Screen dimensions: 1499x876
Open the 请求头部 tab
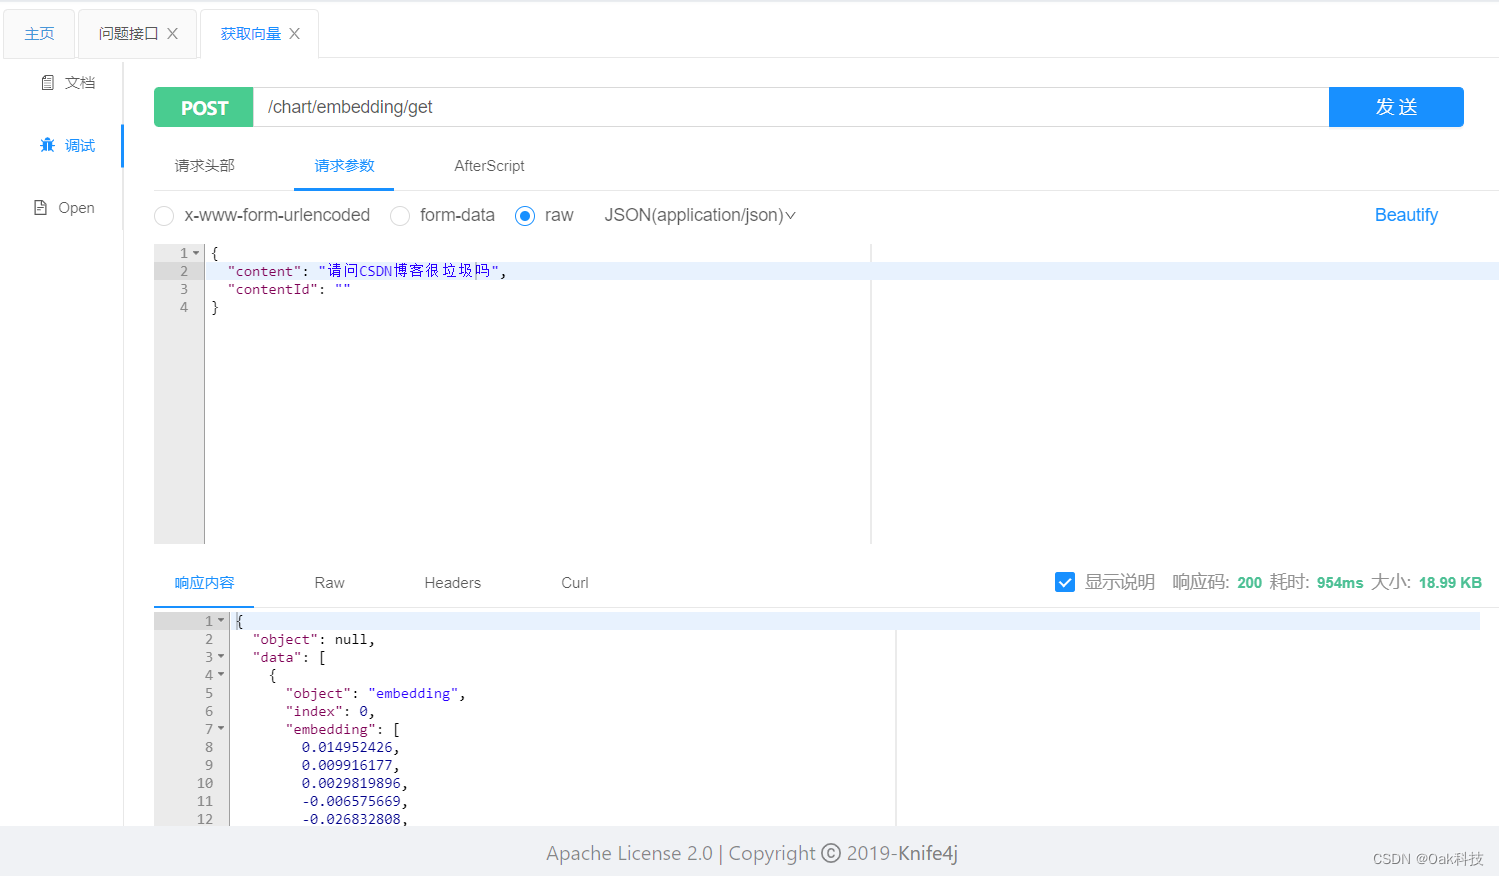click(204, 165)
